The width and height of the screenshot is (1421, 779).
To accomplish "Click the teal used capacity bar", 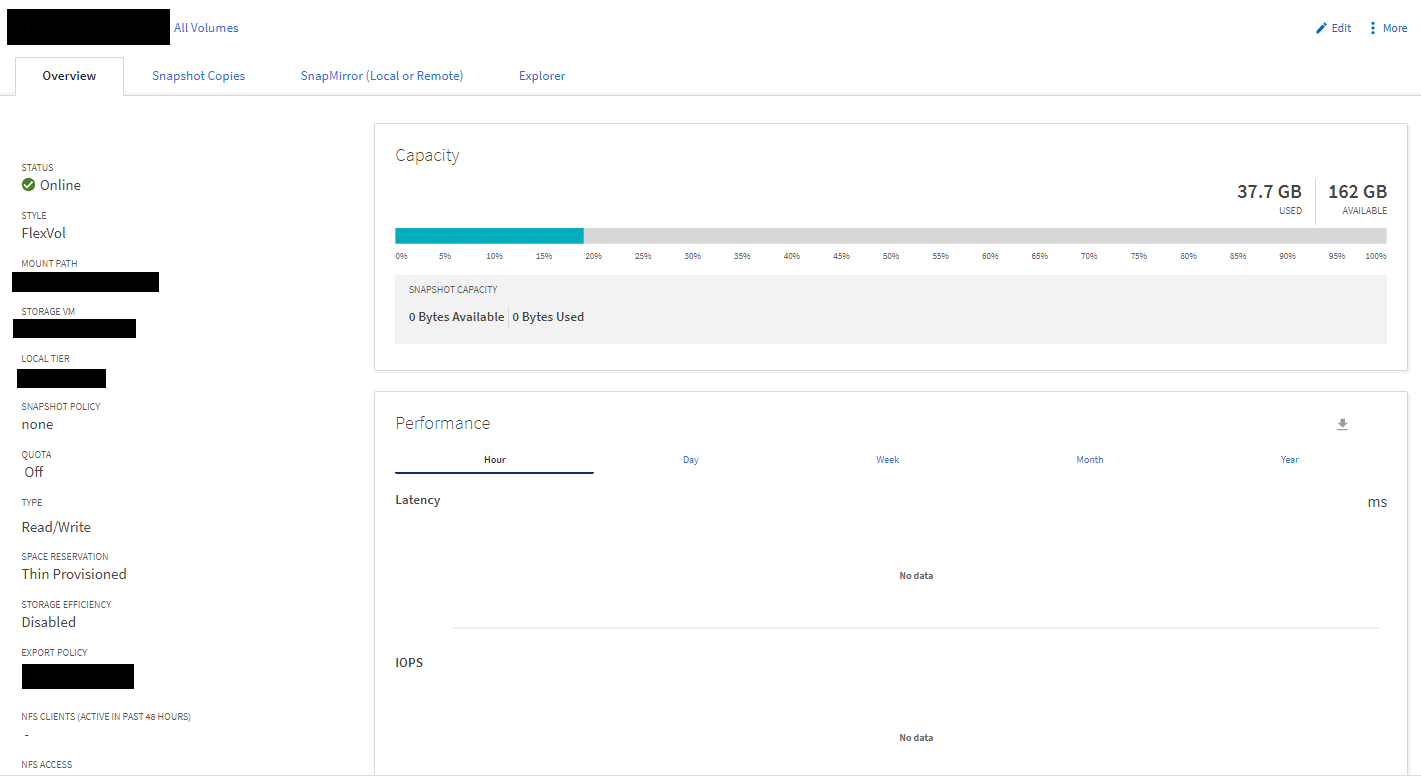I will click(489, 236).
